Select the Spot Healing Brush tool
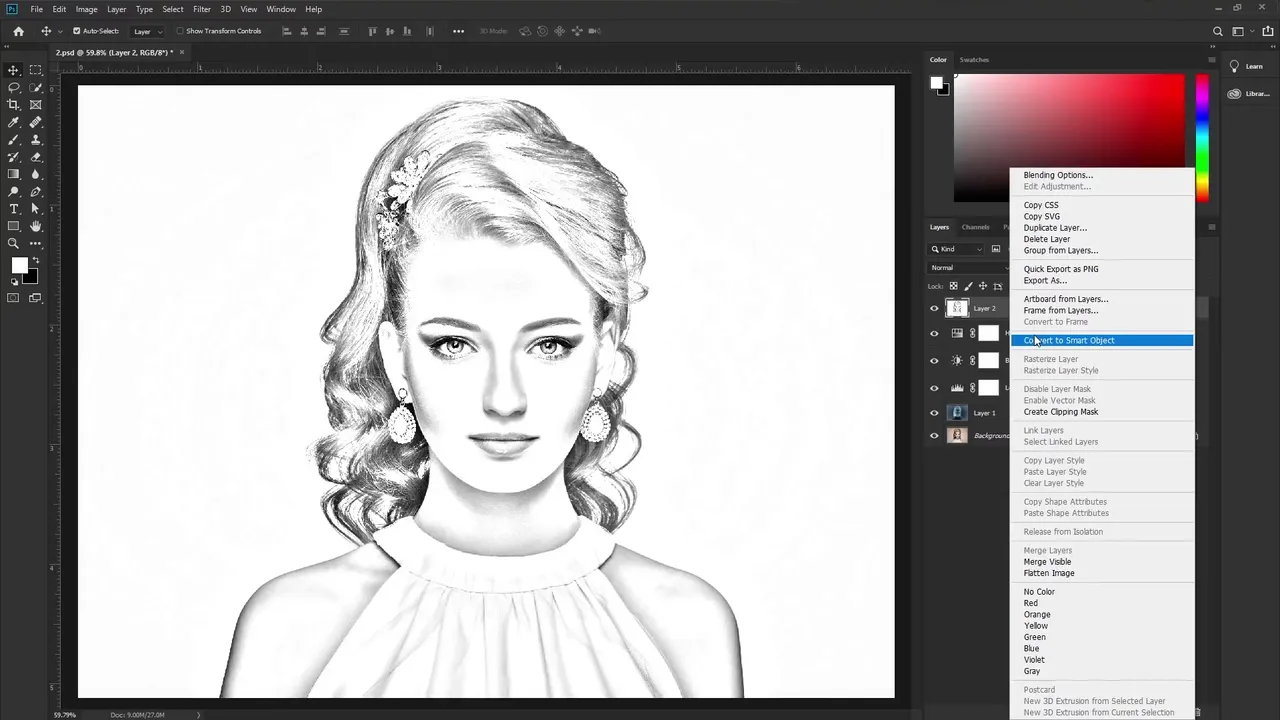This screenshot has height=720, width=1280. pos(36,122)
